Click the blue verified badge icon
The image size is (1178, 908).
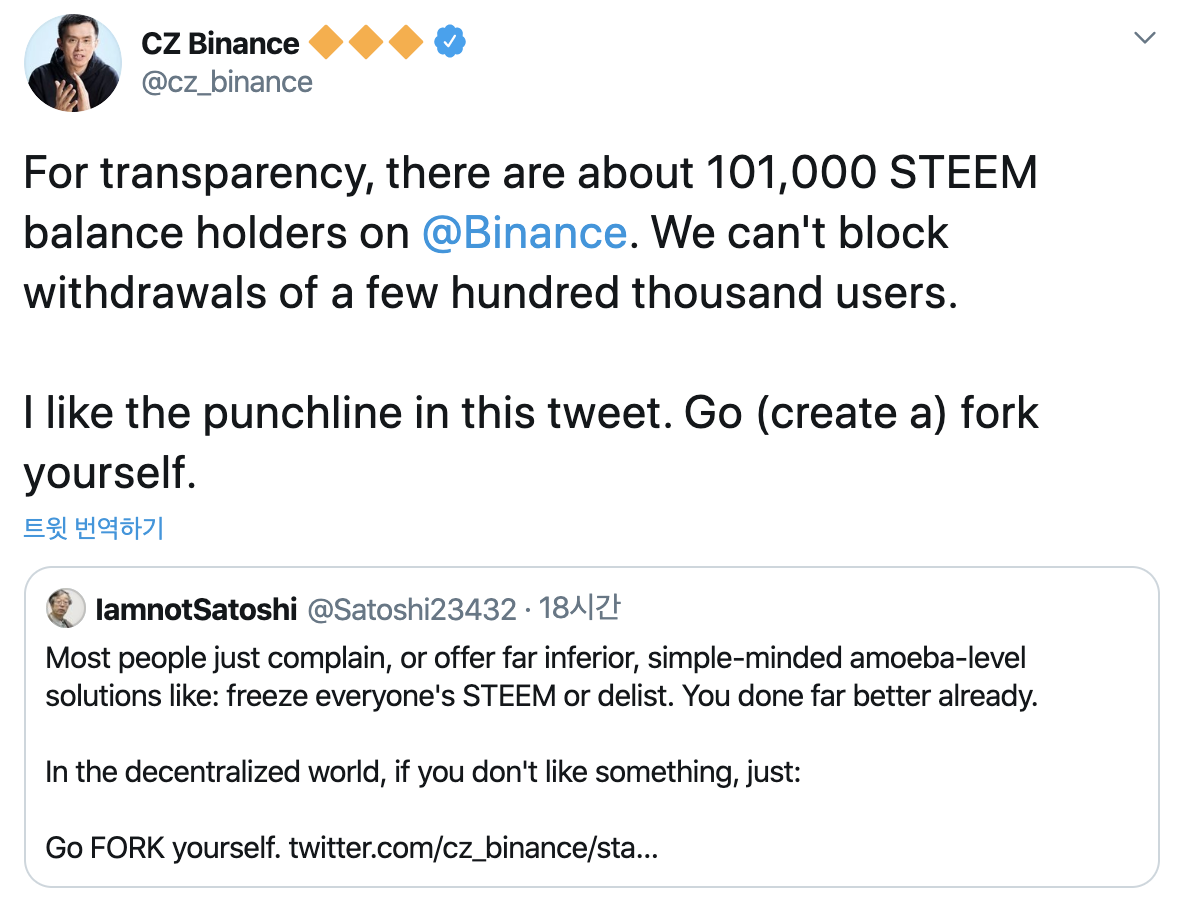452,42
